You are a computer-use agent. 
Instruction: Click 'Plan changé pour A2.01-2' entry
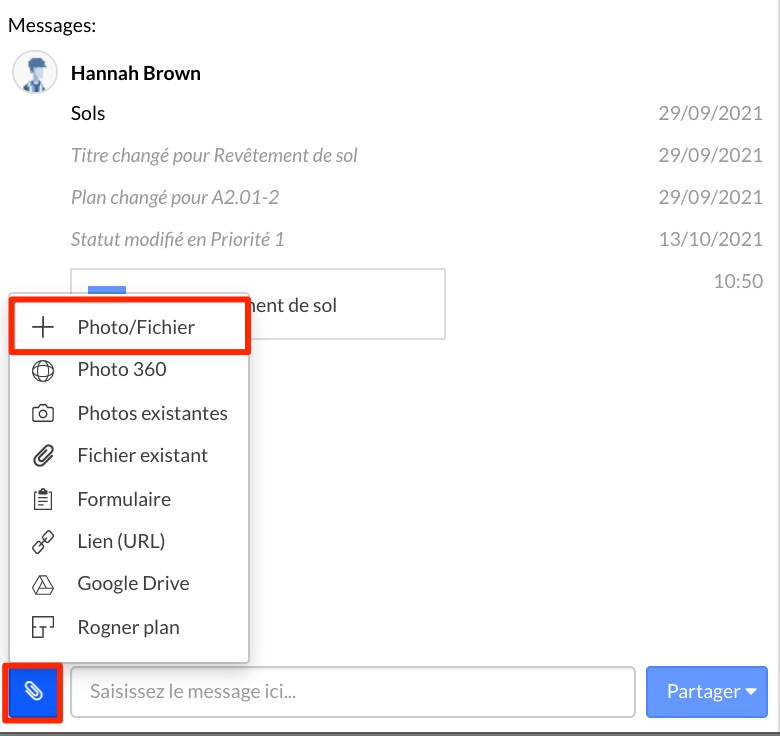coord(175,197)
